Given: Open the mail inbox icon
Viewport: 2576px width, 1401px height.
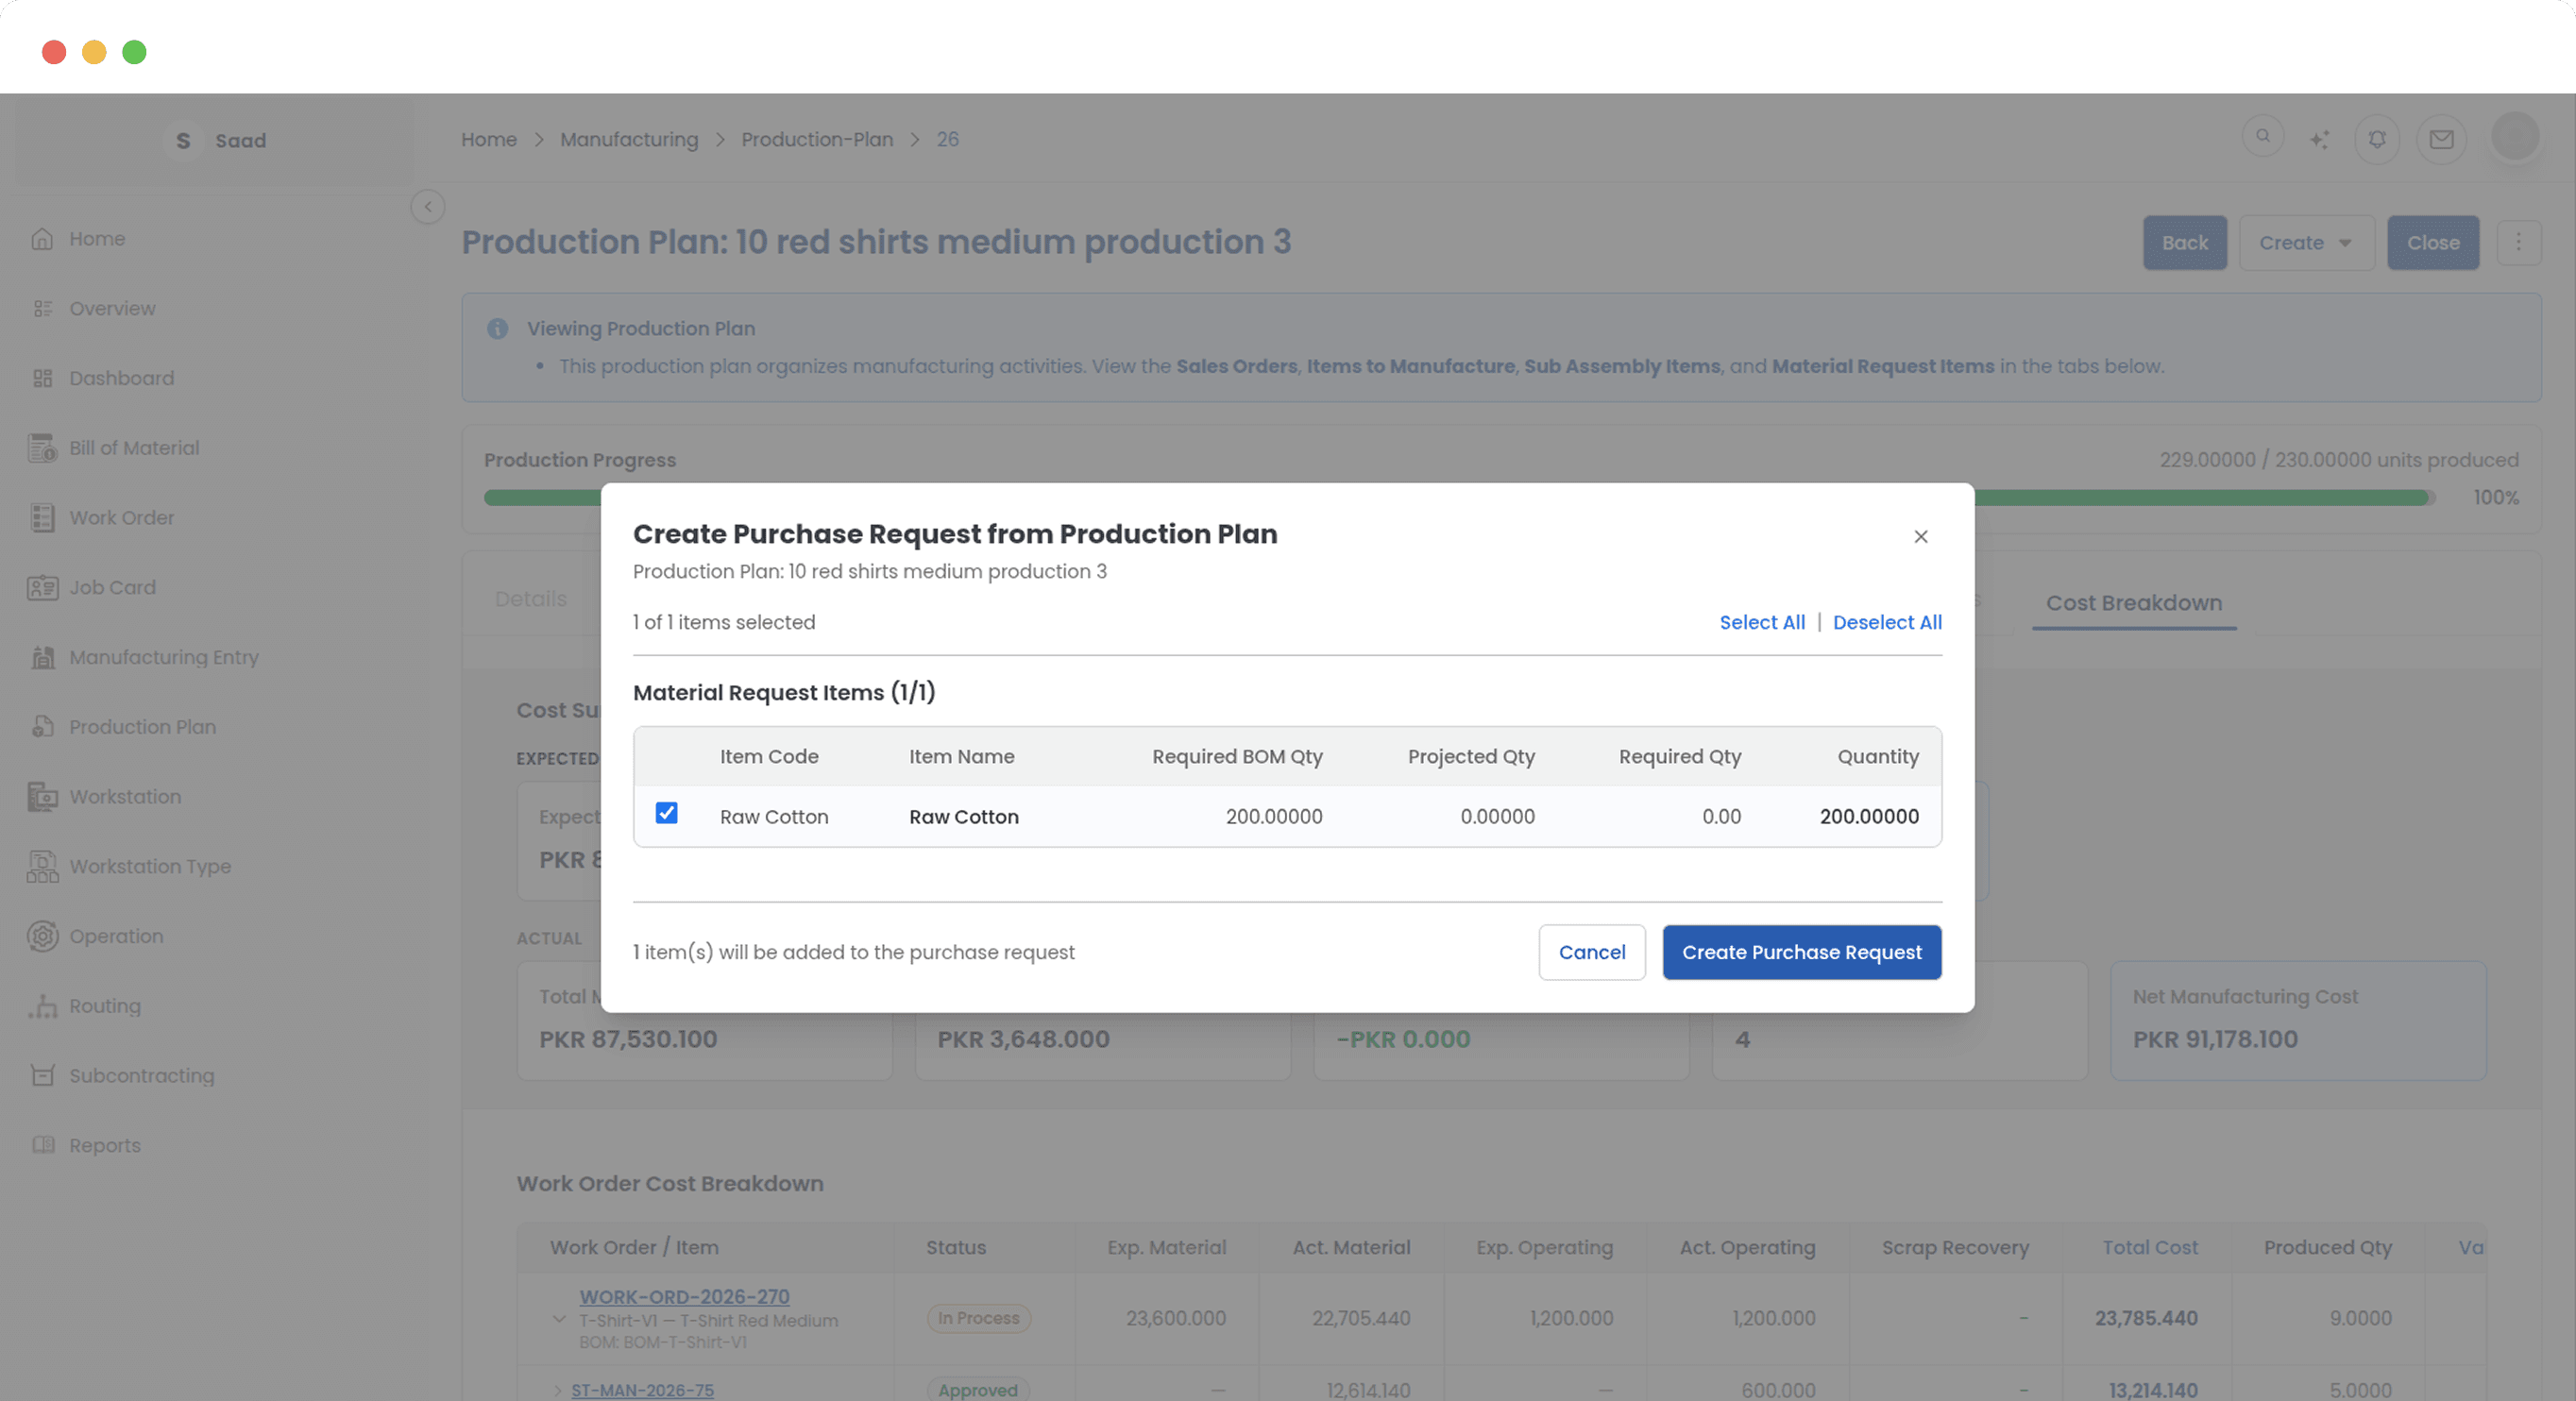Looking at the screenshot, I should [x=2441, y=139].
